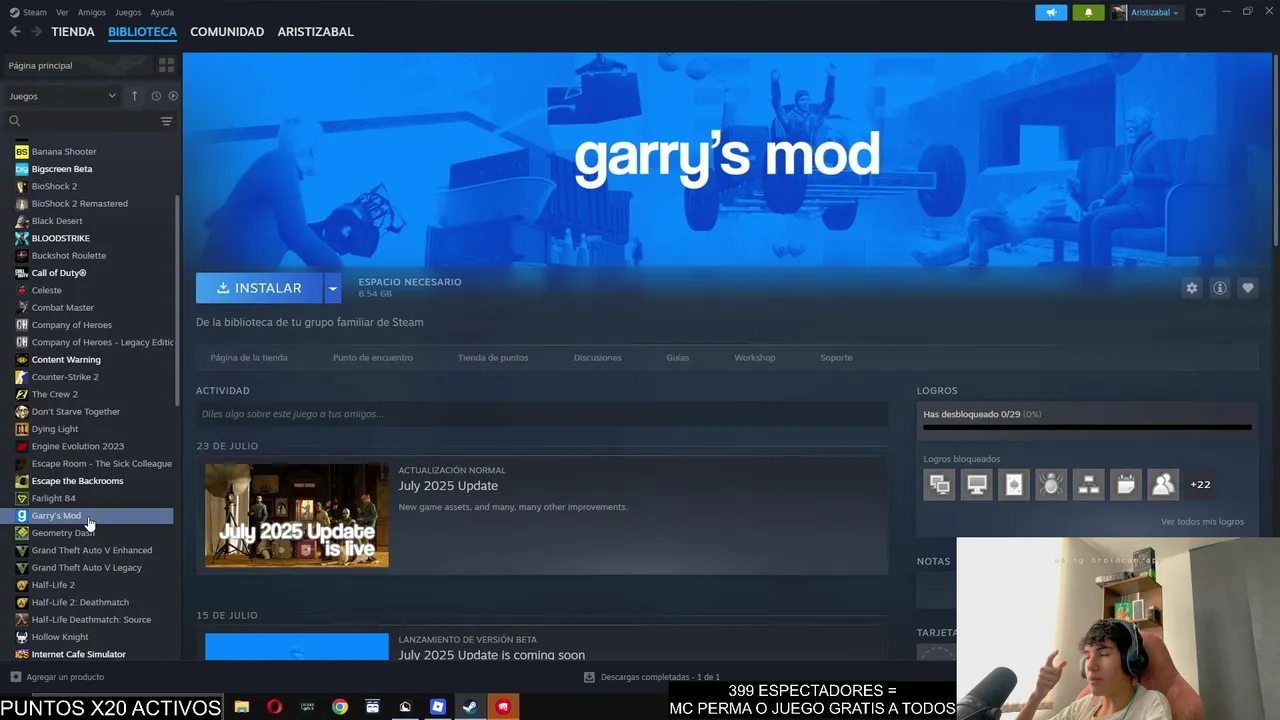
Task: Click the Steam taskbar icon
Action: (x=469, y=707)
